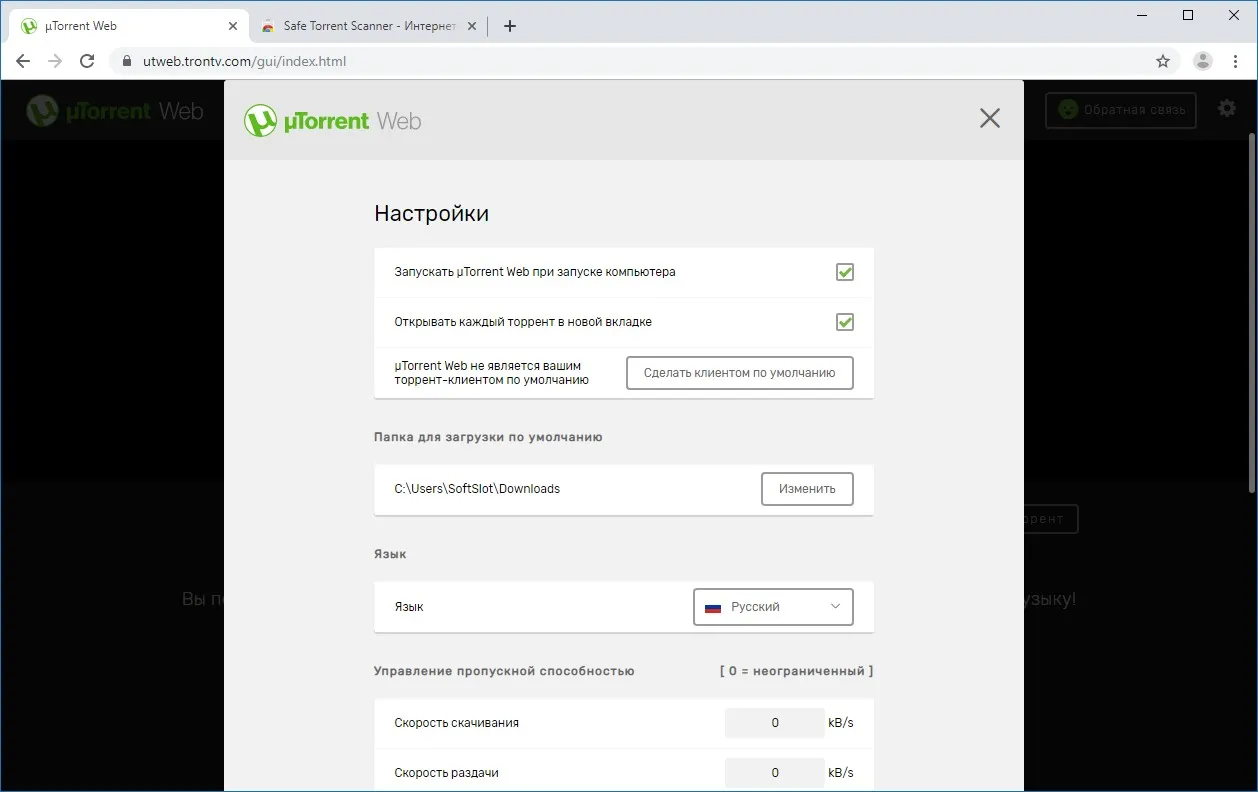
Task: Open a new browser tab with plus icon
Action: pos(510,26)
